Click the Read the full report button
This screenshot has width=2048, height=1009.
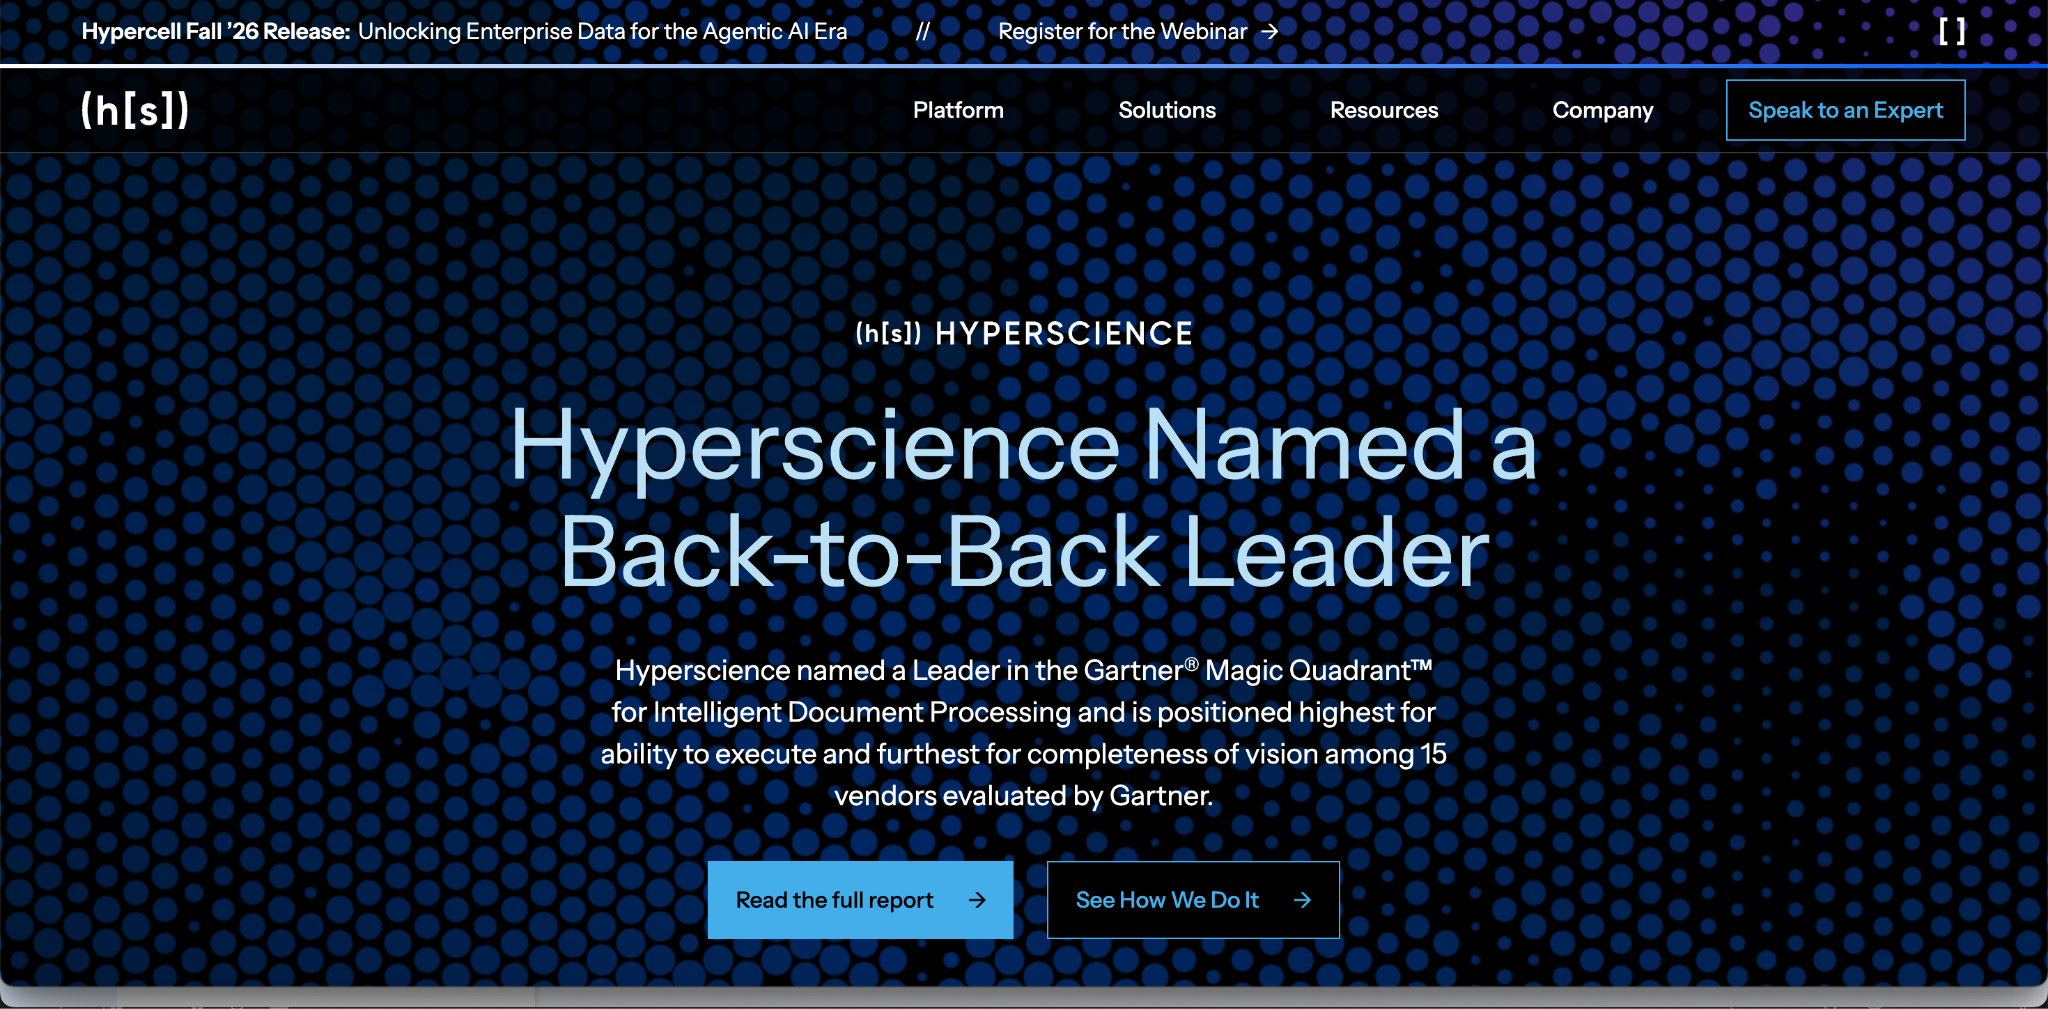[x=860, y=900]
